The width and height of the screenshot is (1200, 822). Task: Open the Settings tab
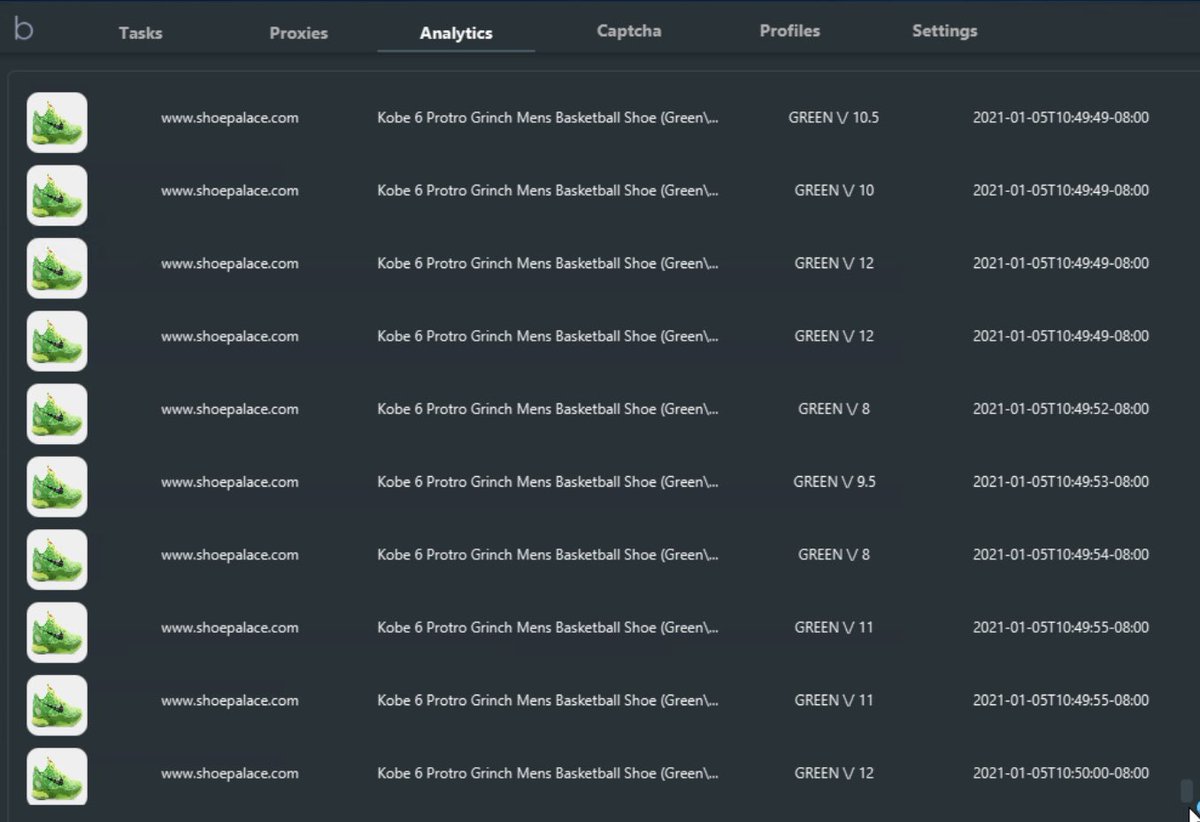coord(945,31)
